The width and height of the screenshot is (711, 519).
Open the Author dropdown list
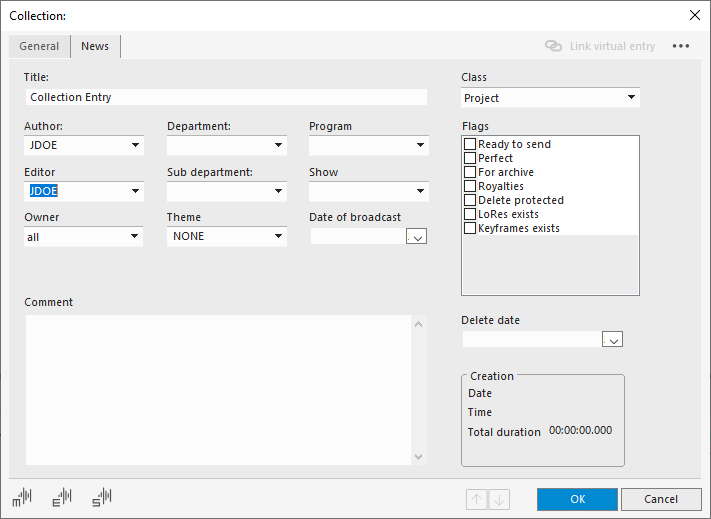tap(135, 146)
